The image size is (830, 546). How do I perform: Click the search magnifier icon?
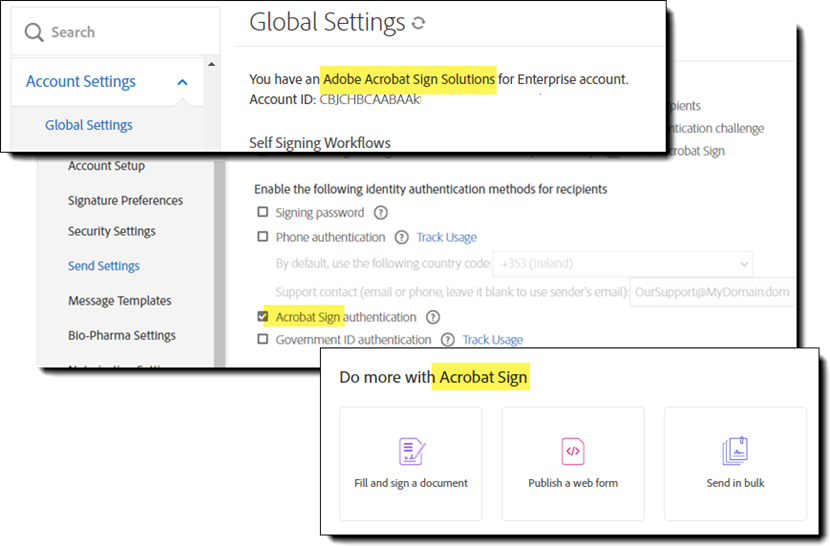34,32
